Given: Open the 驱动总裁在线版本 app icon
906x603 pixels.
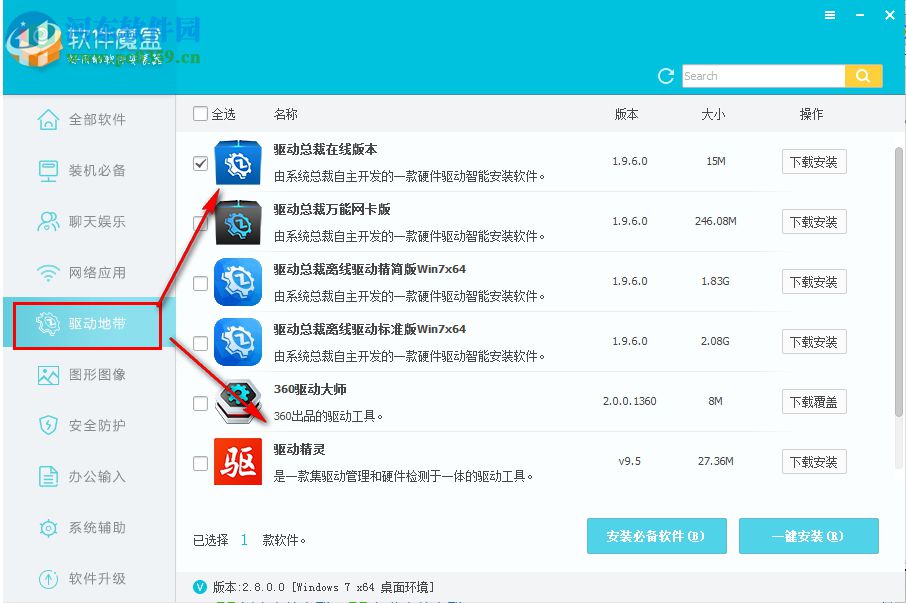Looking at the screenshot, I should pos(237,162).
